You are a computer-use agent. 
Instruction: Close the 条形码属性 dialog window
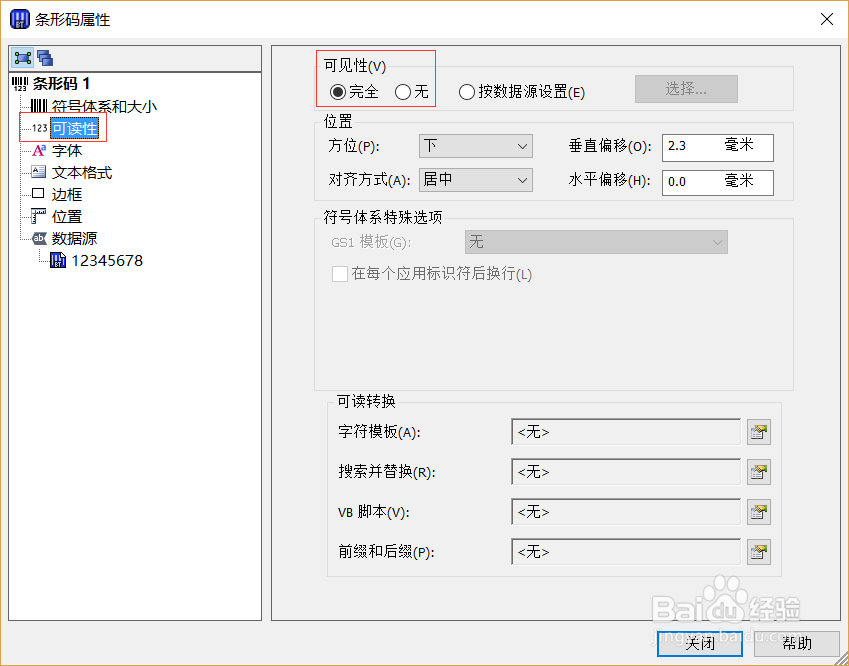tap(826, 19)
